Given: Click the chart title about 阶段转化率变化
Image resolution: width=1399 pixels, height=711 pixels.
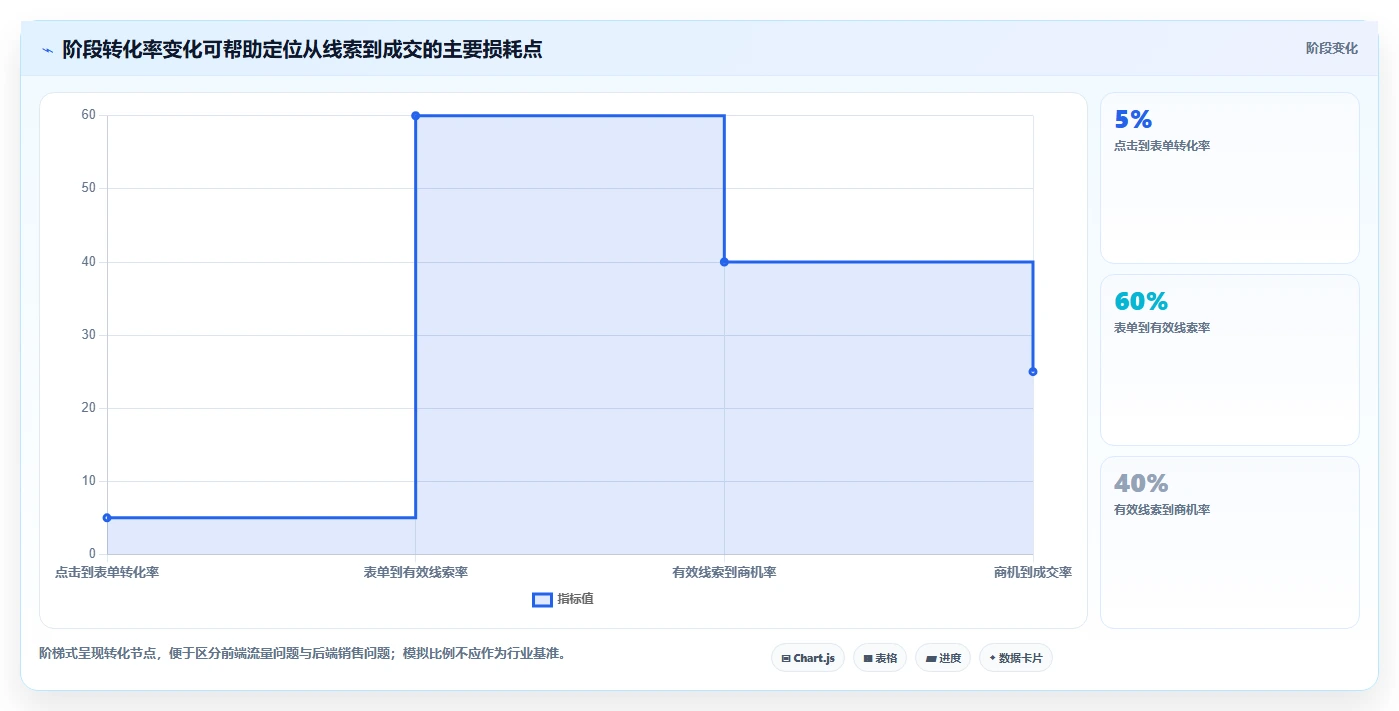Looking at the screenshot, I should 302,49.
